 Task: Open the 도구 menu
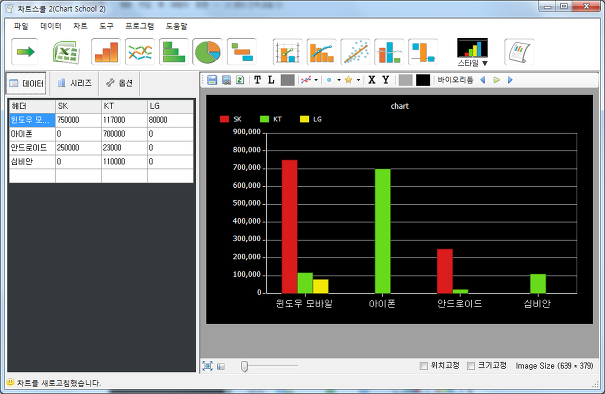[x=106, y=26]
